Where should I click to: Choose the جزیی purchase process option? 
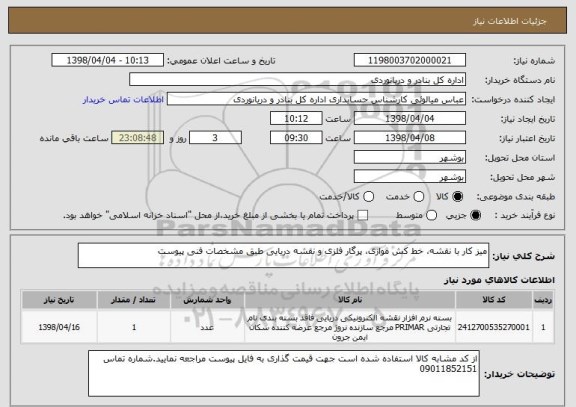point(476,216)
